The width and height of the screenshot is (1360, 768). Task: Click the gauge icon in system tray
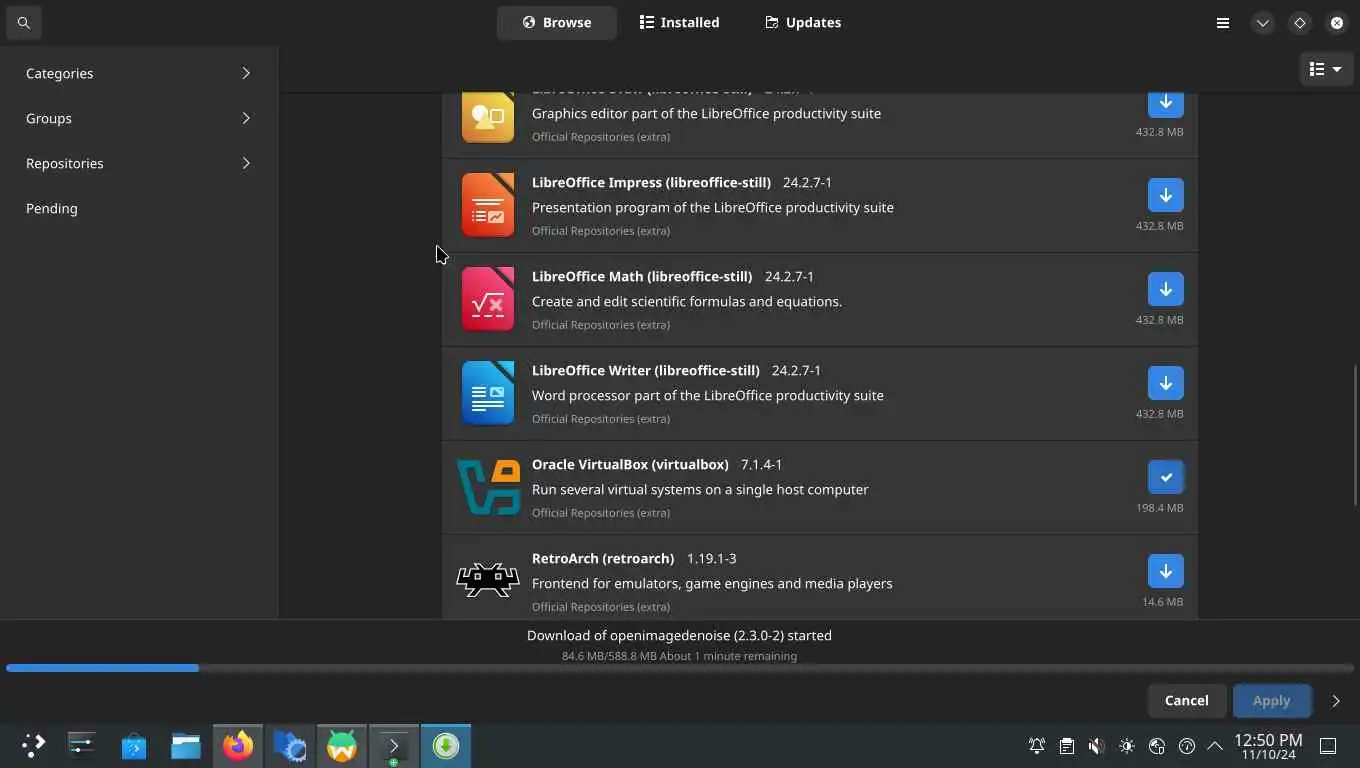pos(1187,746)
